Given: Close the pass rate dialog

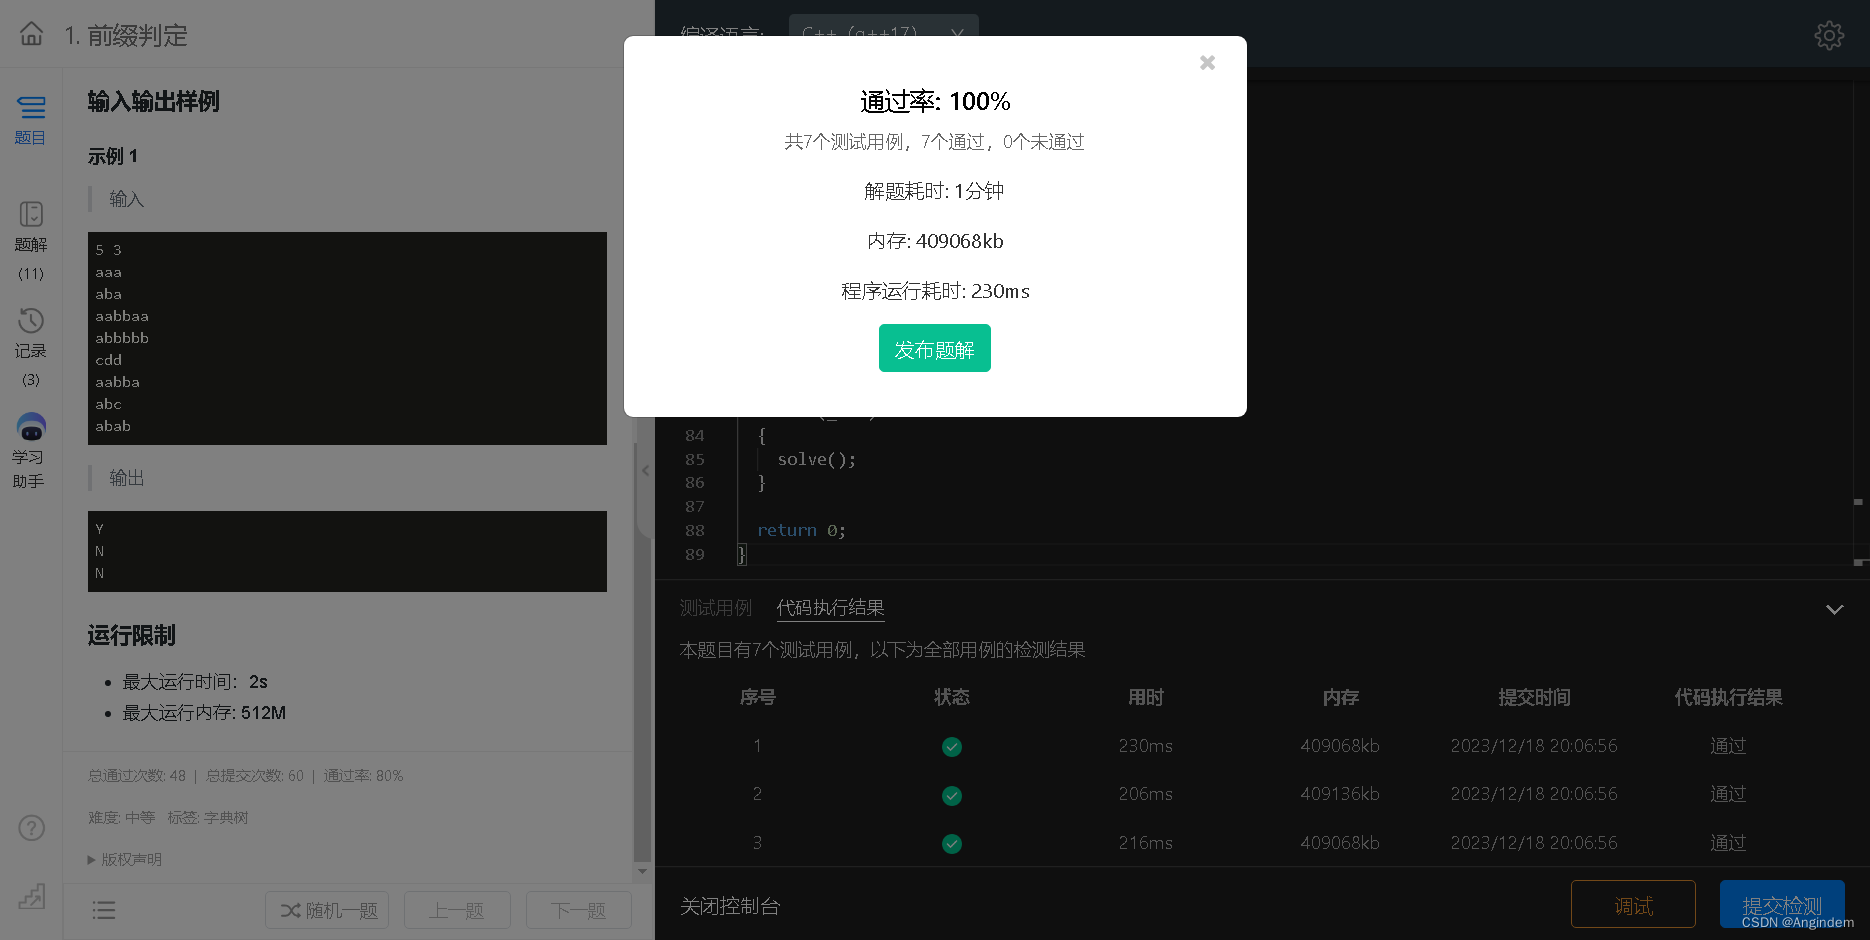Looking at the screenshot, I should tap(1207, 63).
